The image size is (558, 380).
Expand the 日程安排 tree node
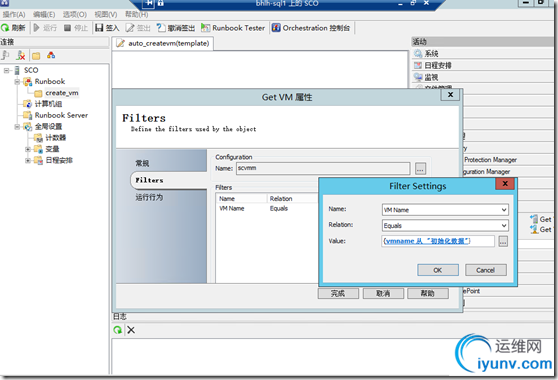point(28,161)
